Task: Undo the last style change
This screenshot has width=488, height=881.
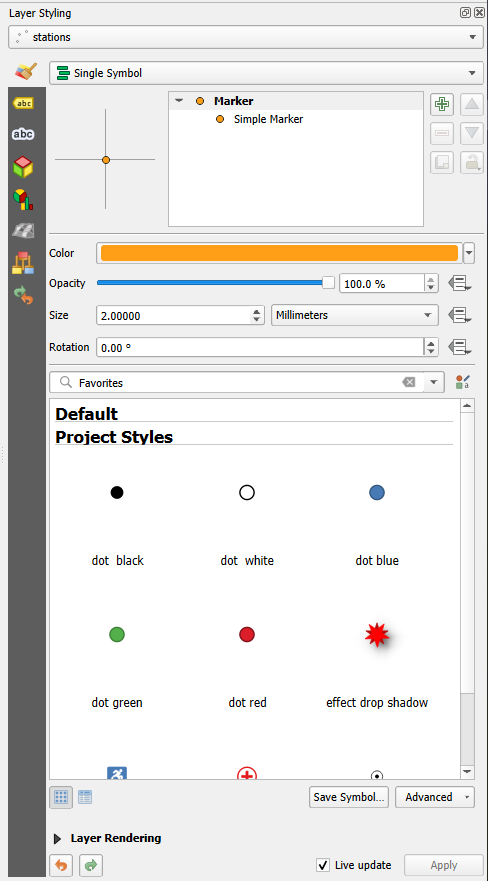Action: 61,865
